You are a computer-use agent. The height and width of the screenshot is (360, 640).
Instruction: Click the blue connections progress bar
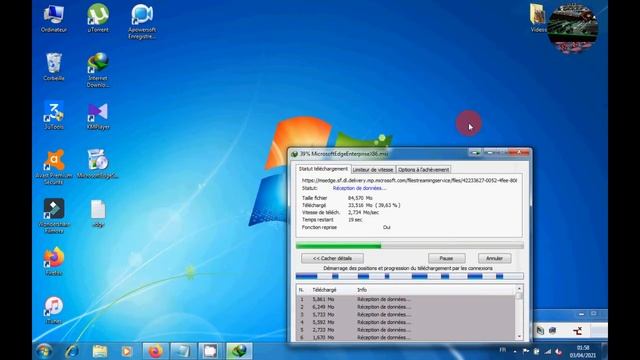tap(409, 276)
